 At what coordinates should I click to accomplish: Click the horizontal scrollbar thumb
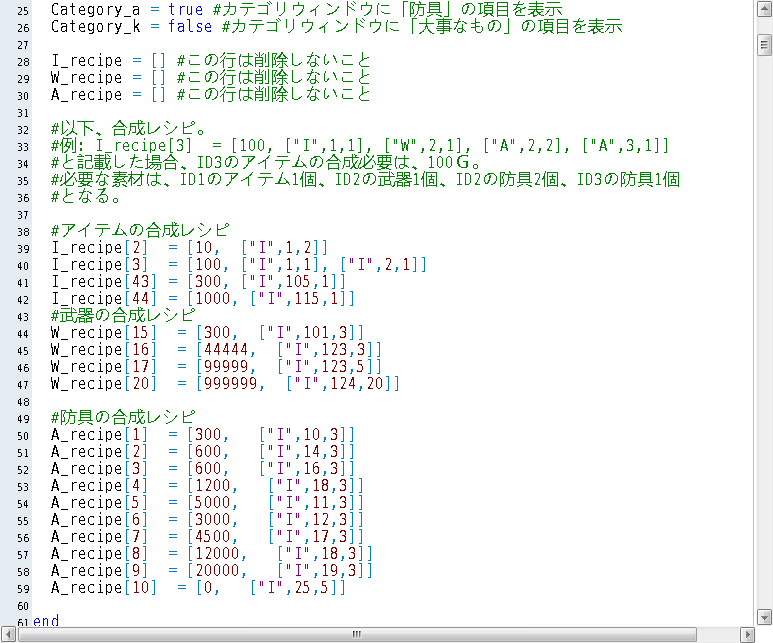(x=357, y=634)
